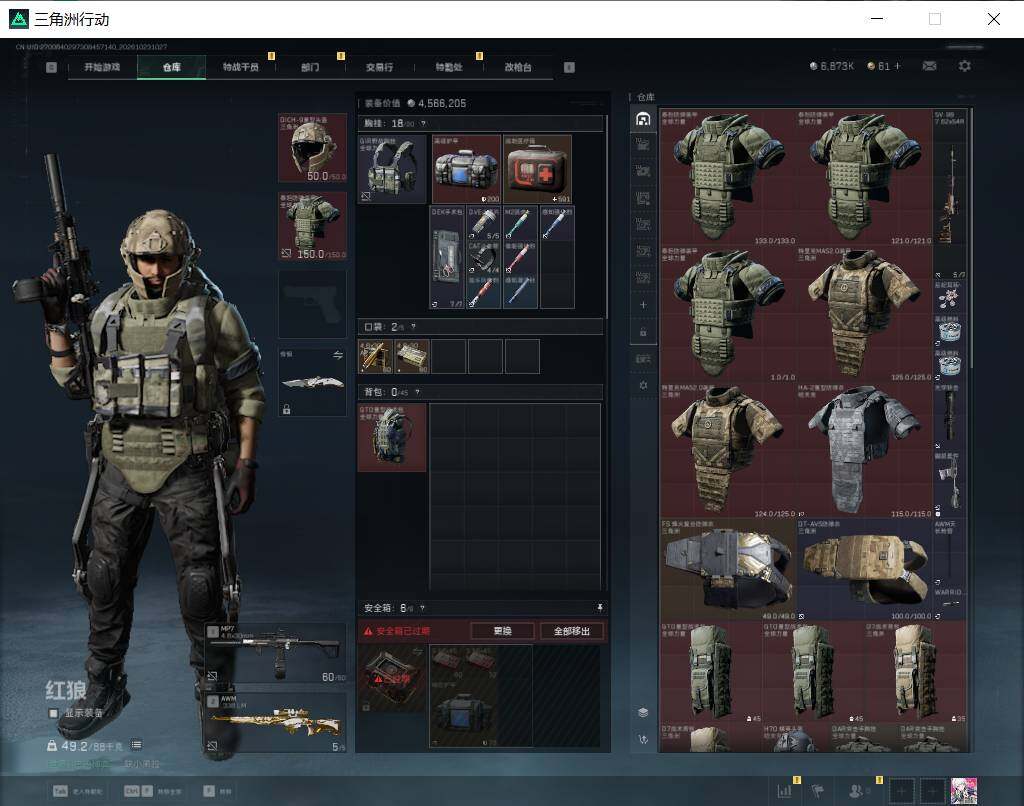Click the pin icon beside 安全箱 header
The height and width of the screenshot is (806, 1024).
pyautogui.click(x=600, y=607)
